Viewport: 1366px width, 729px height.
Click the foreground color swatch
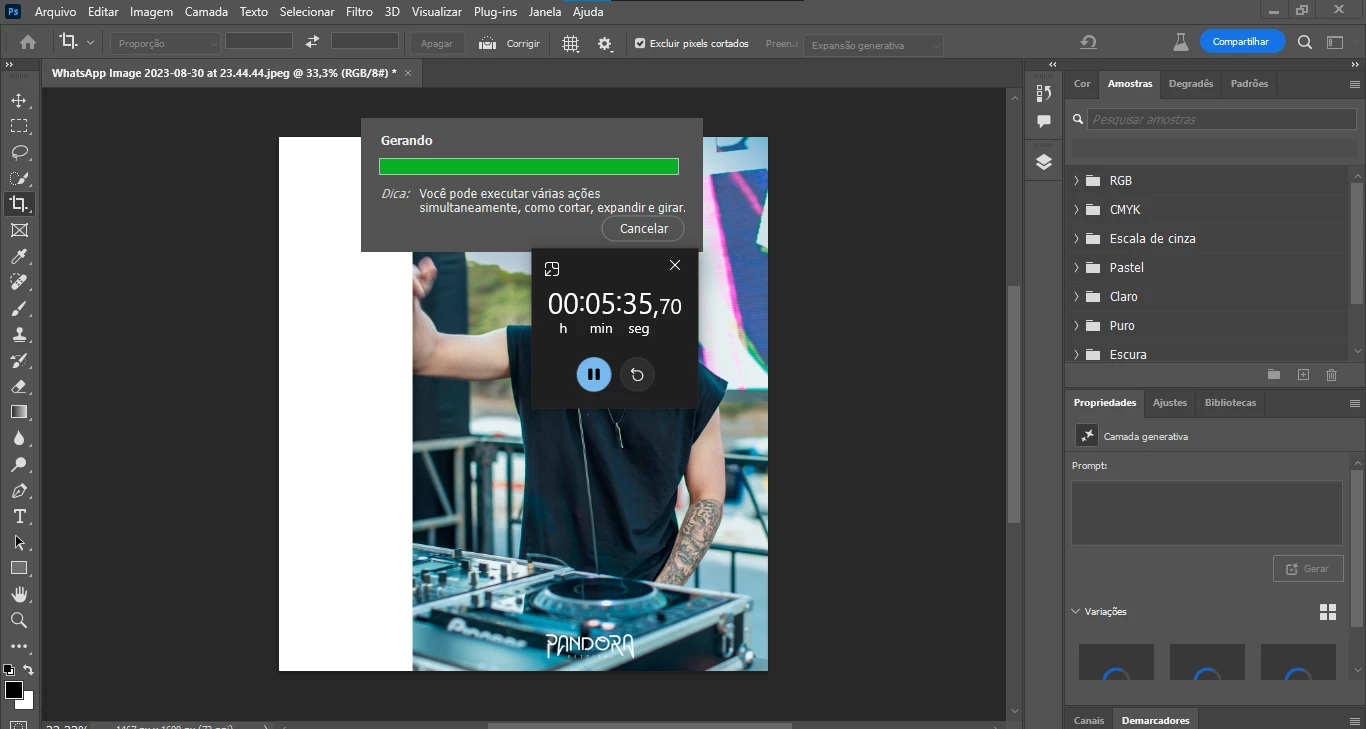click(x=13, y=691)
